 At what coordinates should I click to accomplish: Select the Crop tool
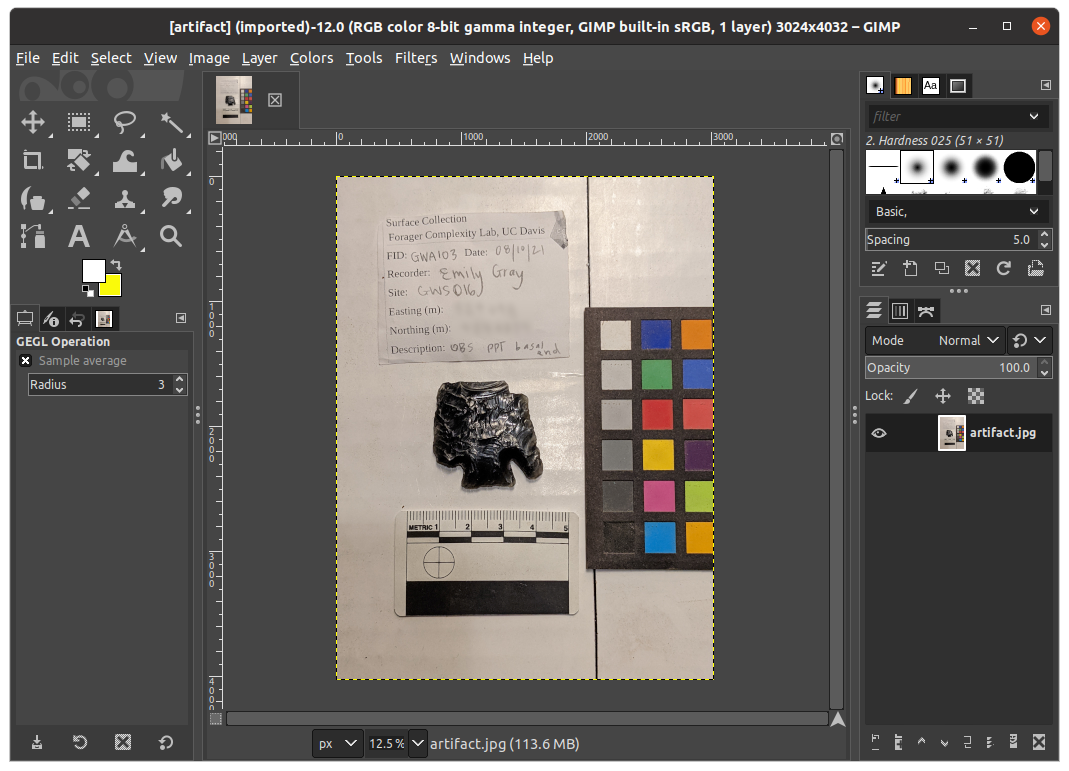(x=33, y=161)
